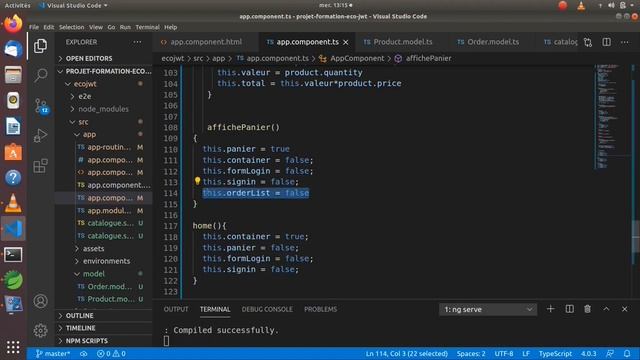Image resolution: width=640 pixels, height=360 pixels.
Task: Click 'Ln 114, Col 3' cursor position
Action: pos(407,353)
